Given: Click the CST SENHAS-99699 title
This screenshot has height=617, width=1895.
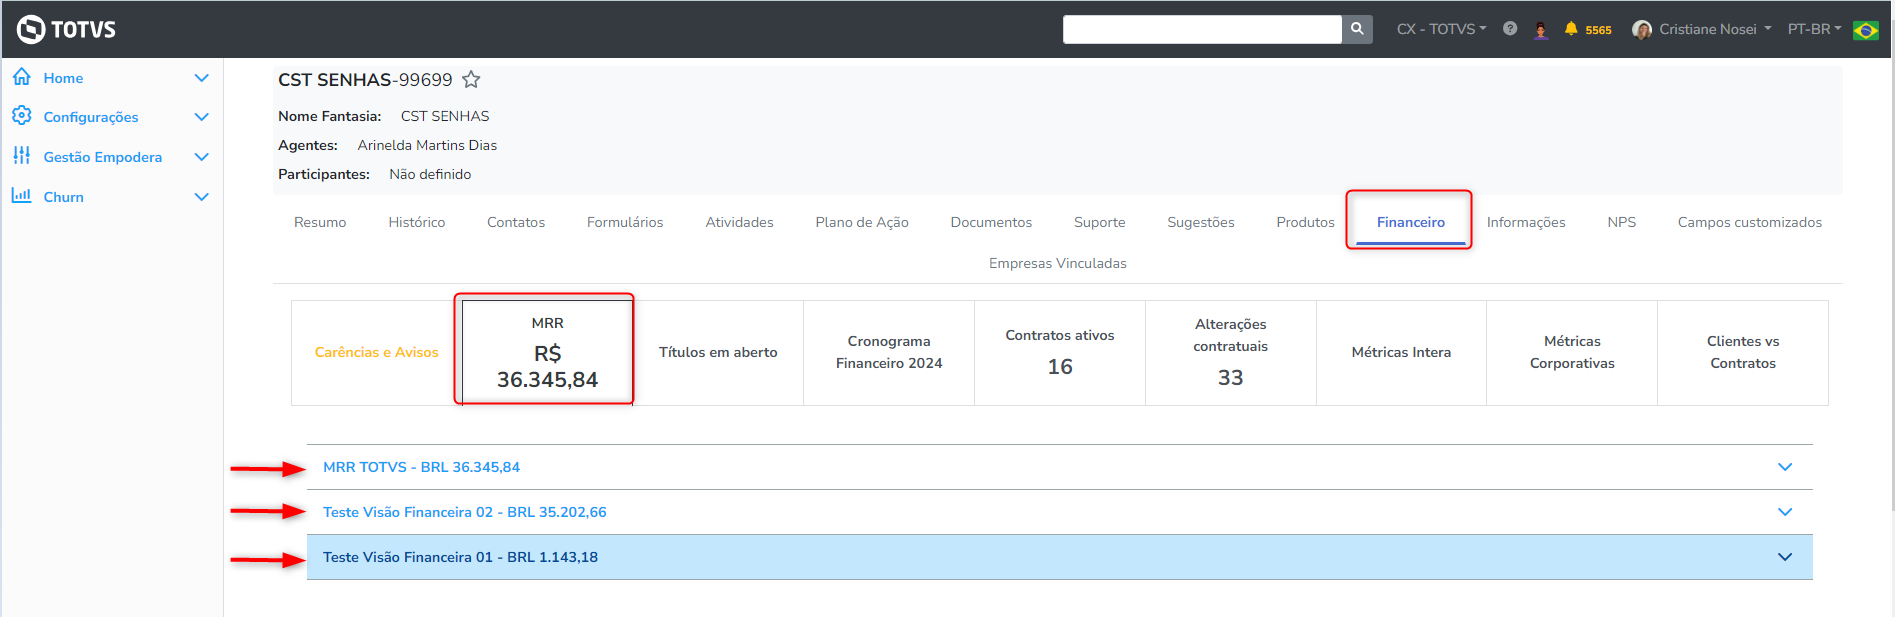Looking at the screenshot, I should tap(365, 80).
